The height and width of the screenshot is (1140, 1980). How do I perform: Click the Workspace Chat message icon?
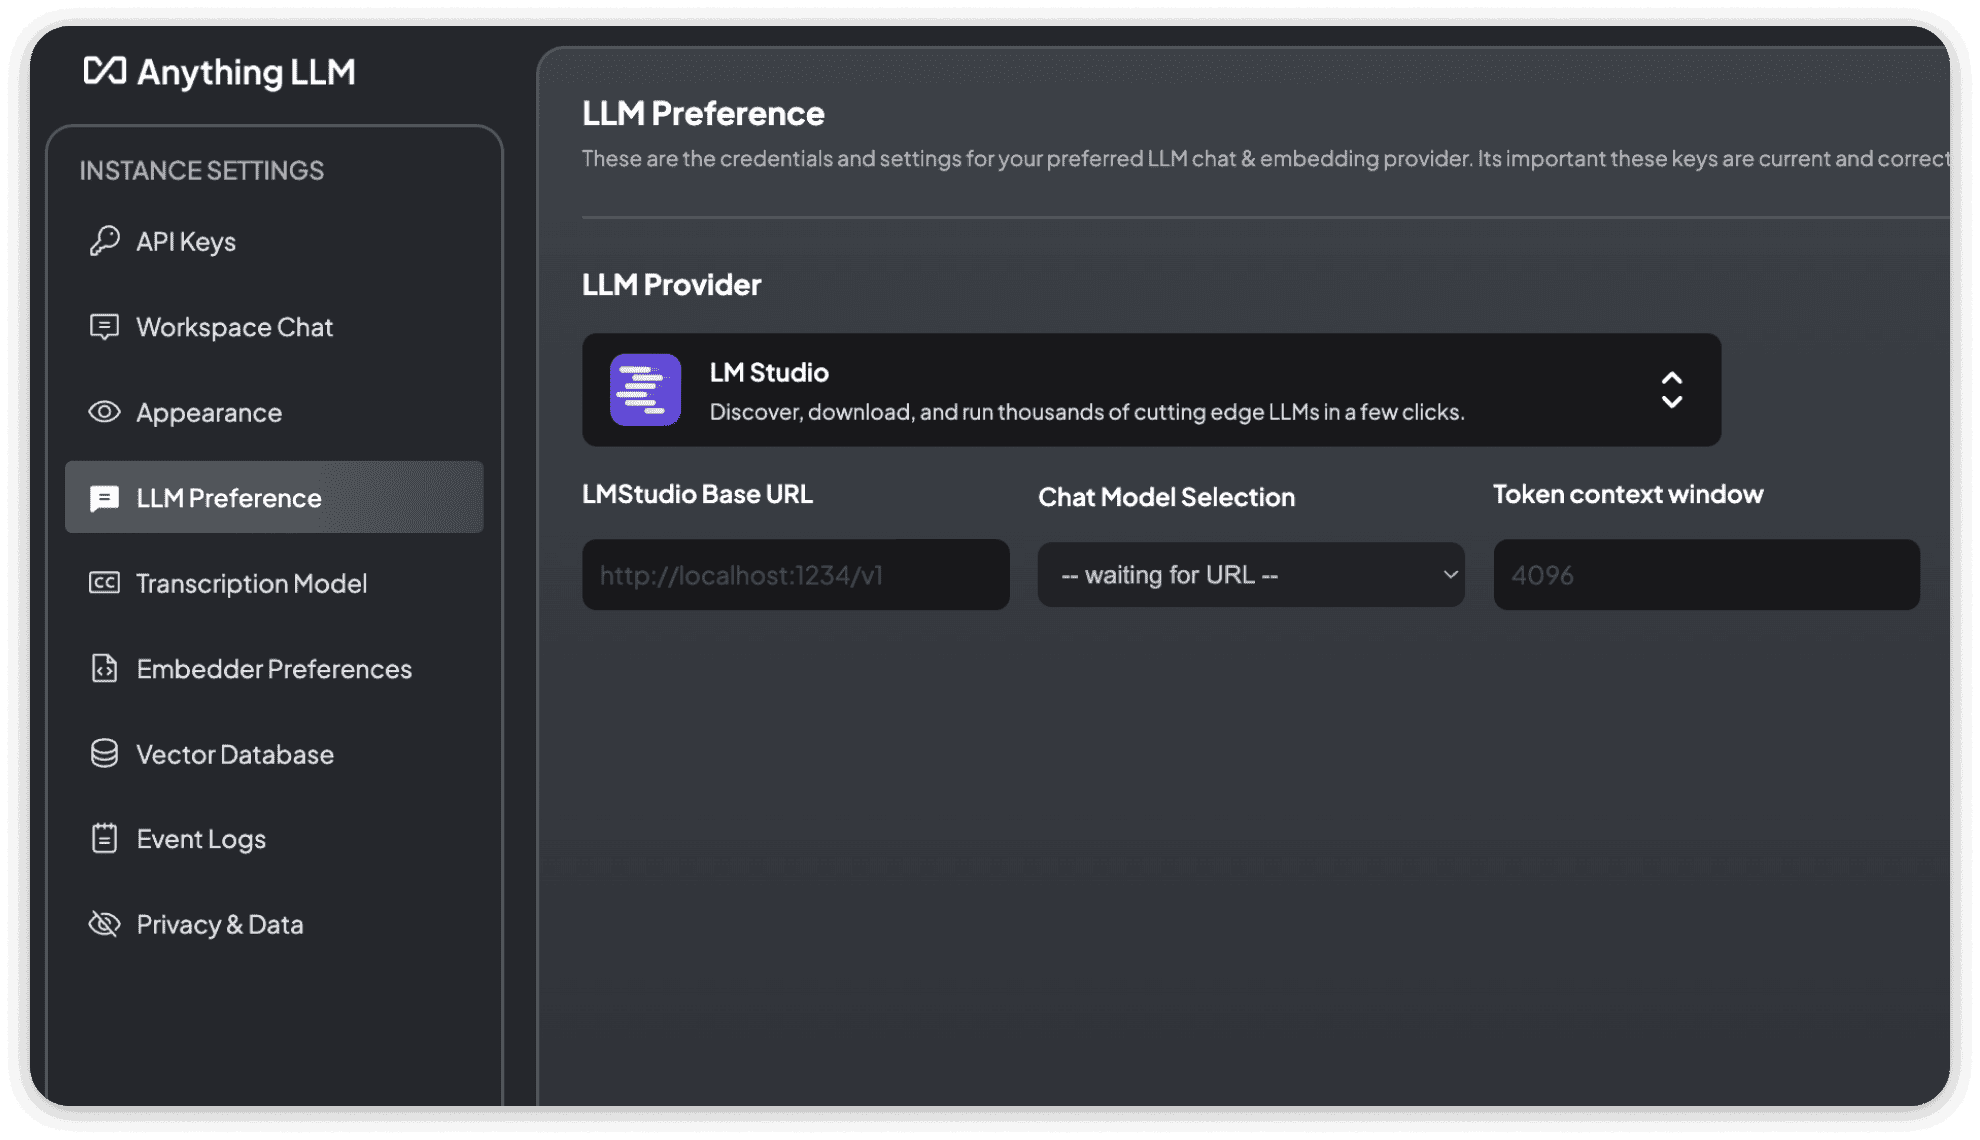coord(104,327)
